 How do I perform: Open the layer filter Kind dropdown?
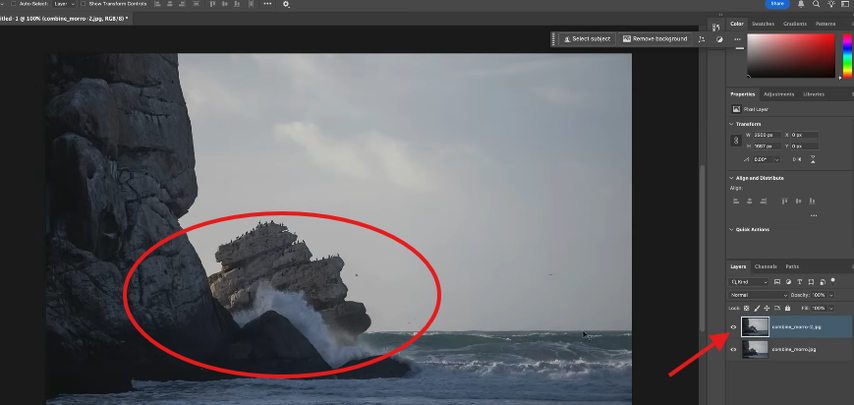click(x=749, y=282)
